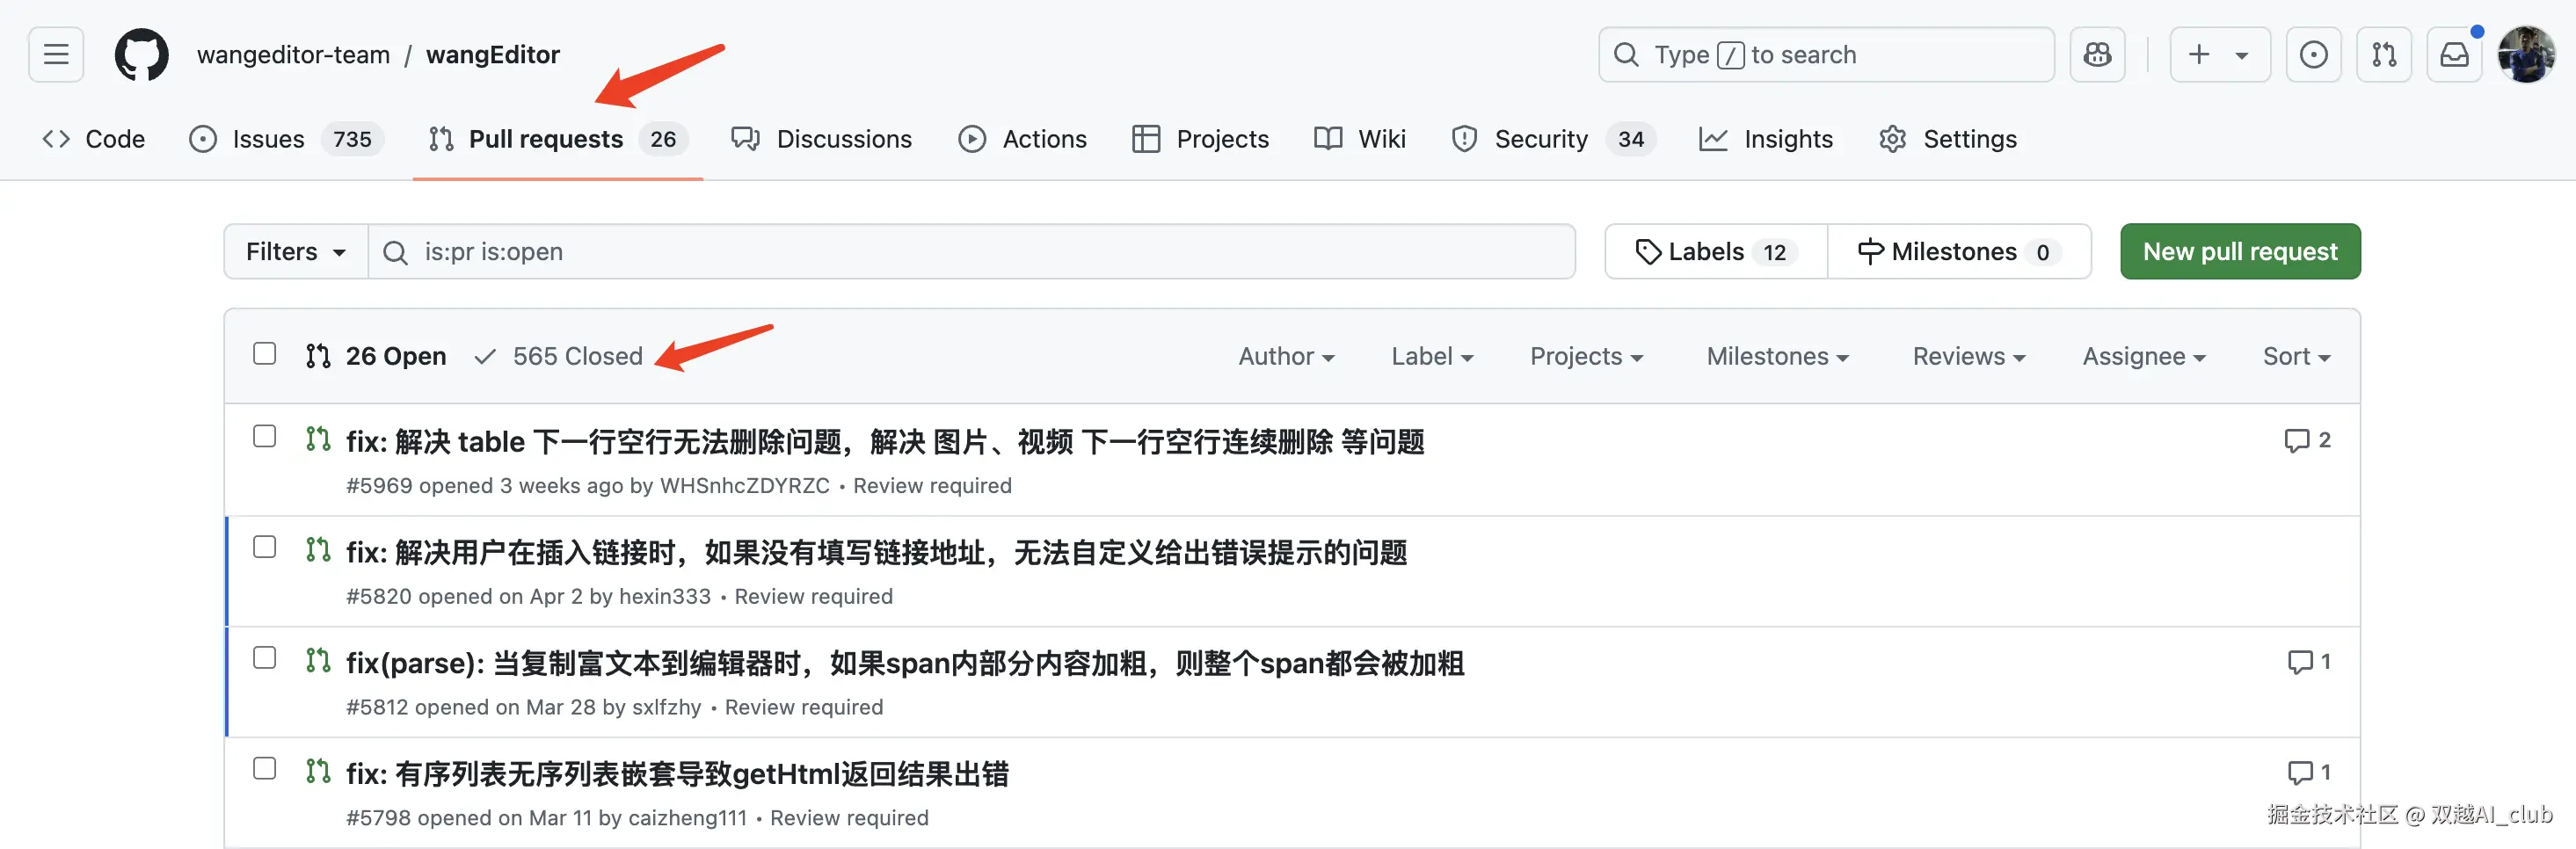The width and height of the screenshot is (2576, 849).
Task: Open the Author filter dropdown
Action: [1286, 356]
